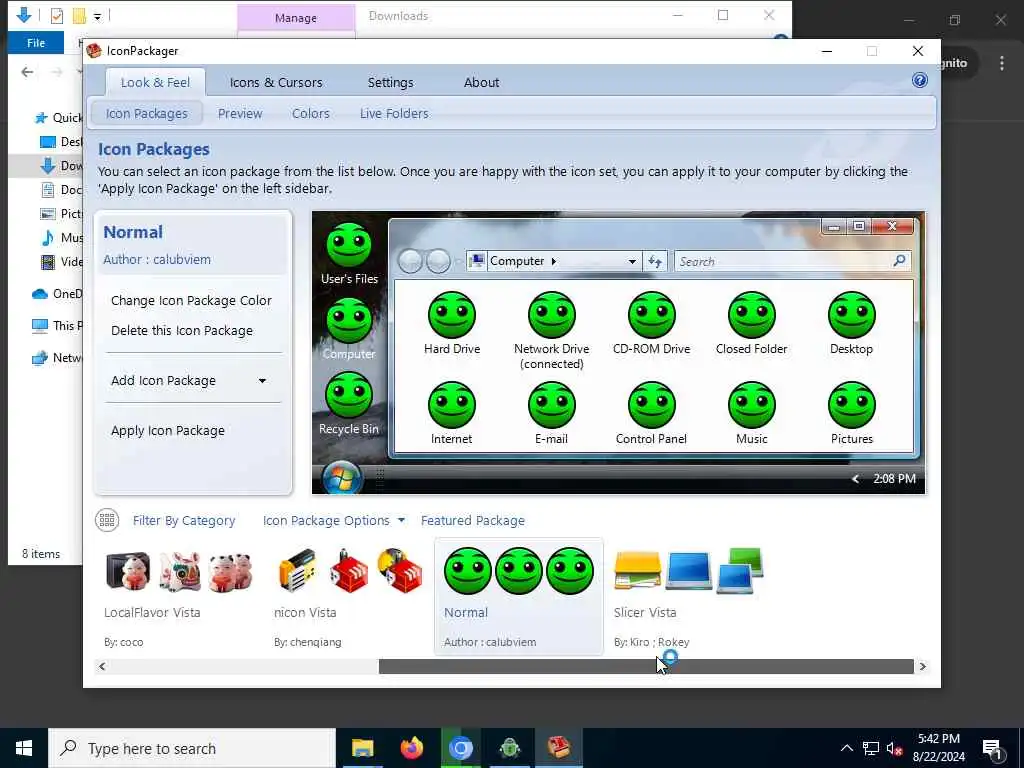Select the Slicer Vista icon package
Screen dimensions: 1024x768
[x=688, y=596]
